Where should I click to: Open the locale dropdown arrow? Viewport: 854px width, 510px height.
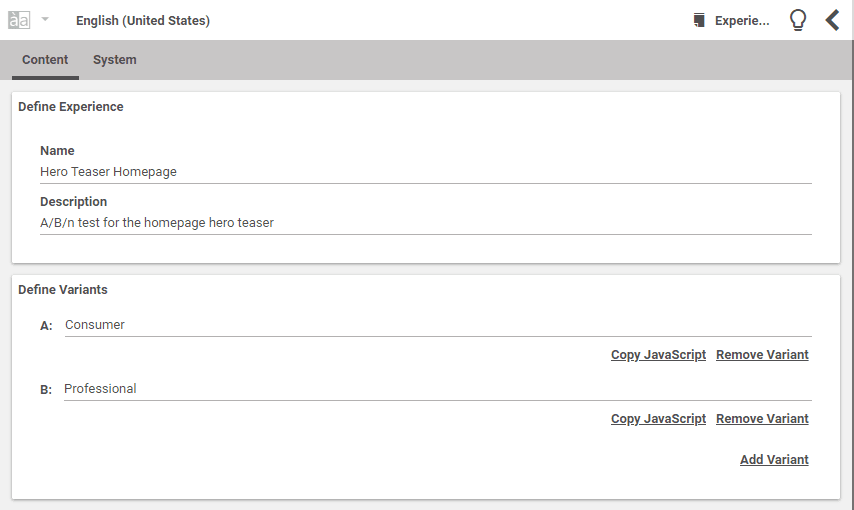45,20
